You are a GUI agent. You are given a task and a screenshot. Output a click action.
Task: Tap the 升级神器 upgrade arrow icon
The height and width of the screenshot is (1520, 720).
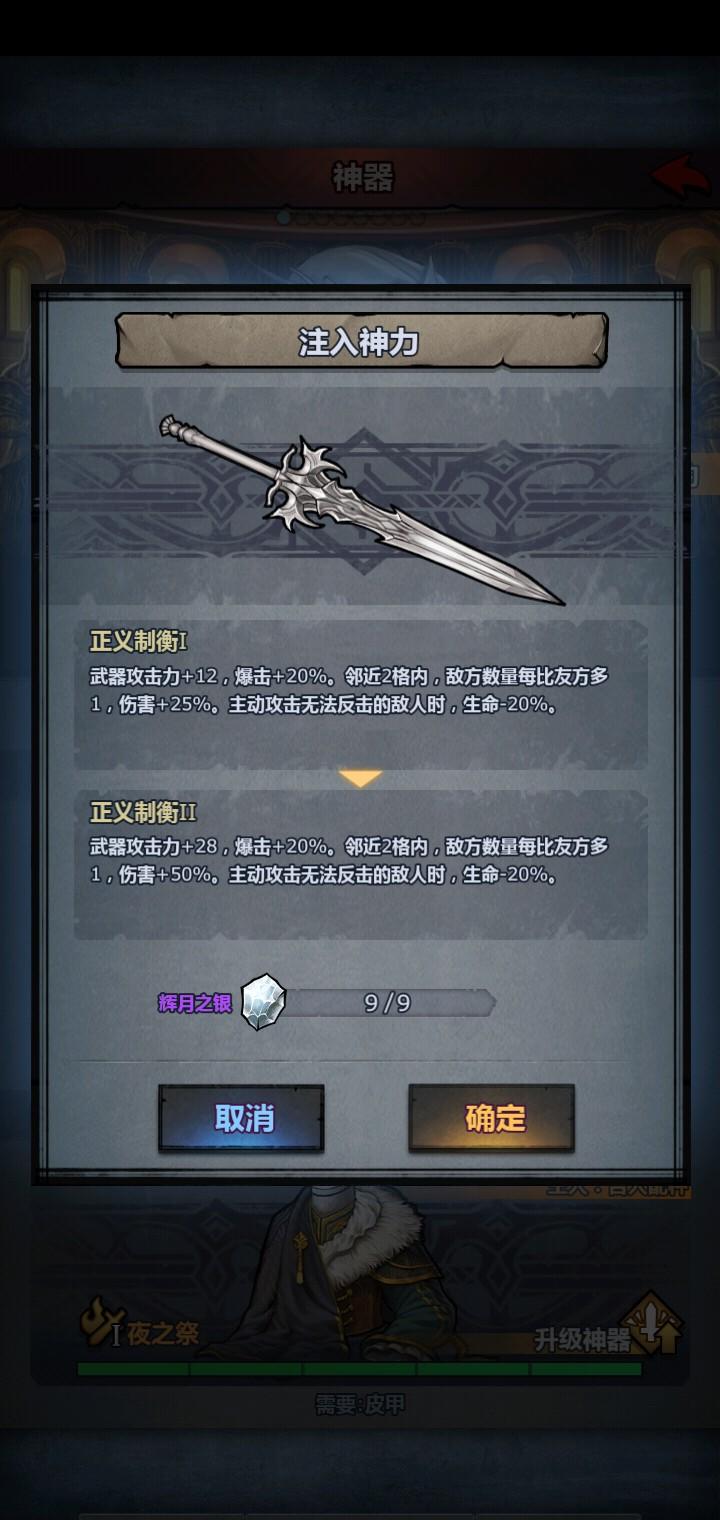point(653,1326)
